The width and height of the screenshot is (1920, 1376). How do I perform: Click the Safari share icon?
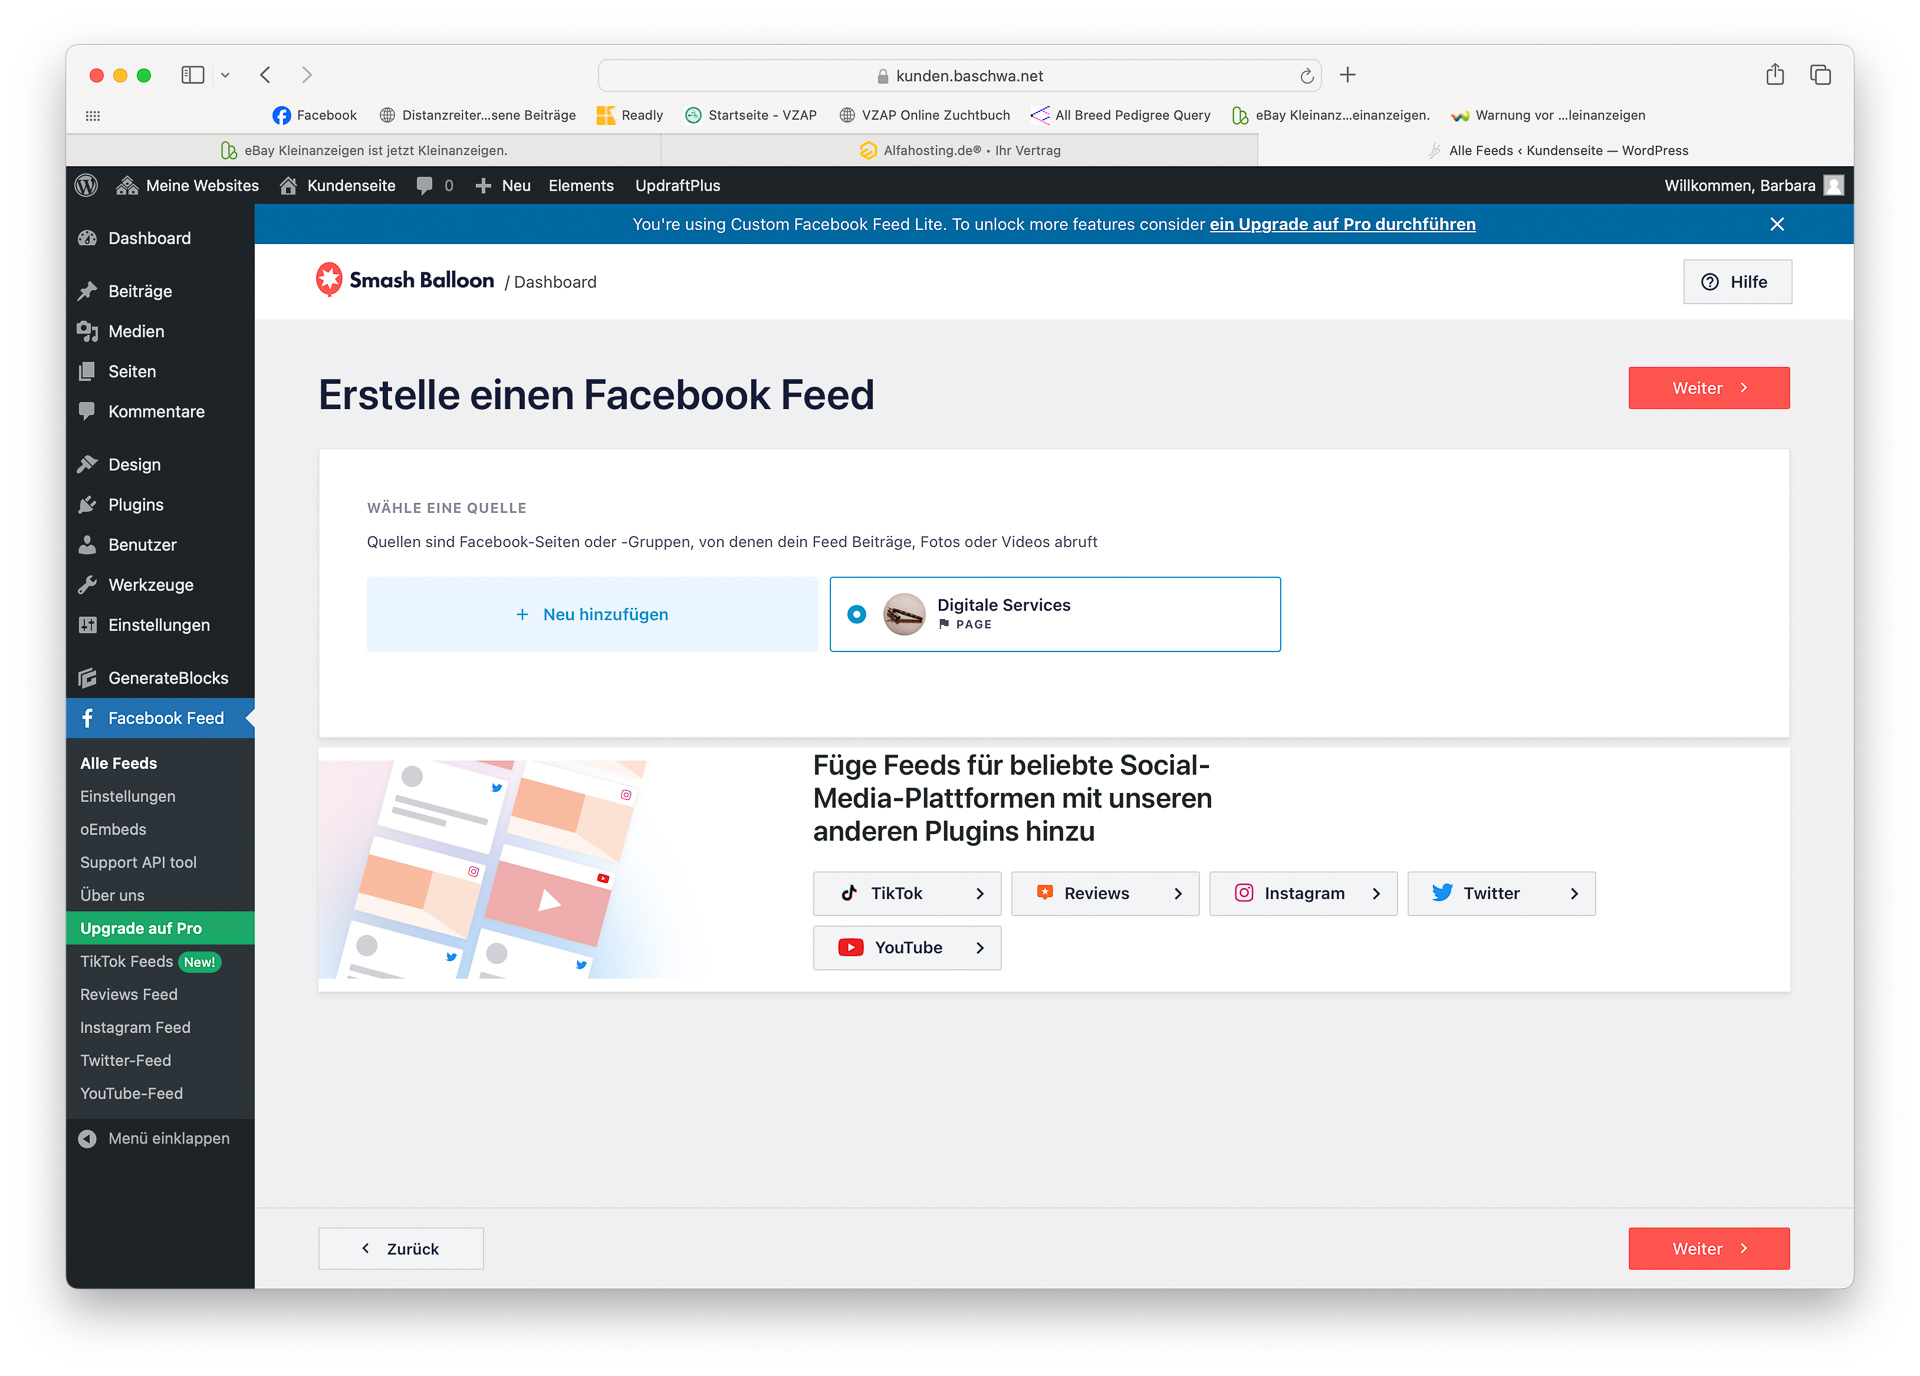(1774, 75)
